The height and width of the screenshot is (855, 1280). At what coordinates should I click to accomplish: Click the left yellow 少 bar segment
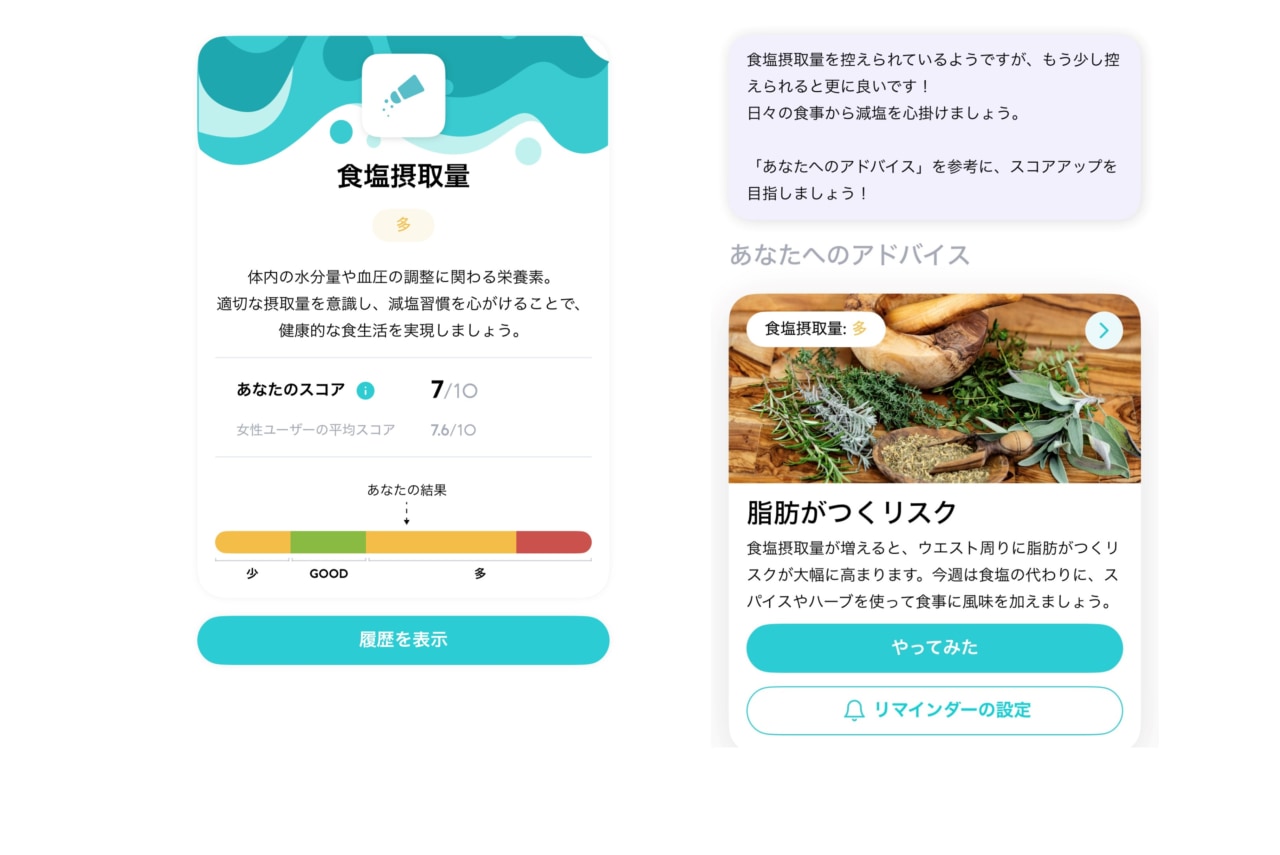pyautogui.click(x=253, y=542)
